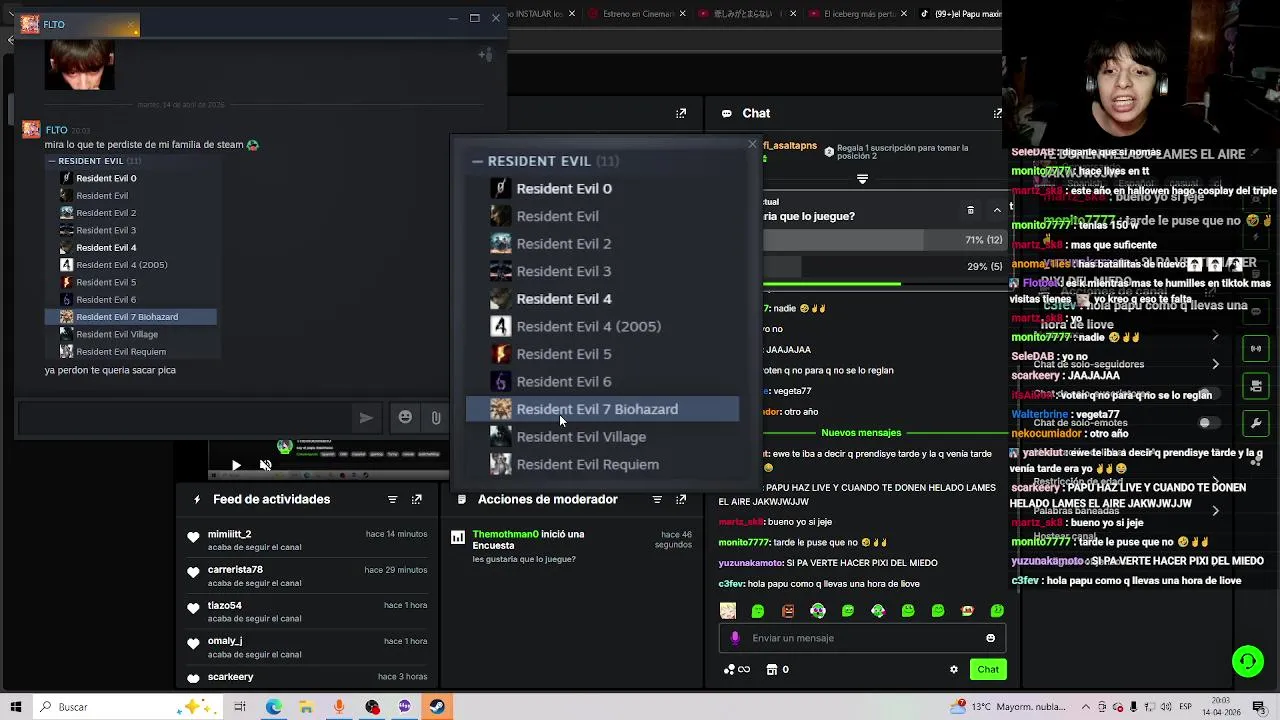Open filter menu of Feed de actividades
The height and width of the screenshot is (720, 1280).
pos(392,499)
